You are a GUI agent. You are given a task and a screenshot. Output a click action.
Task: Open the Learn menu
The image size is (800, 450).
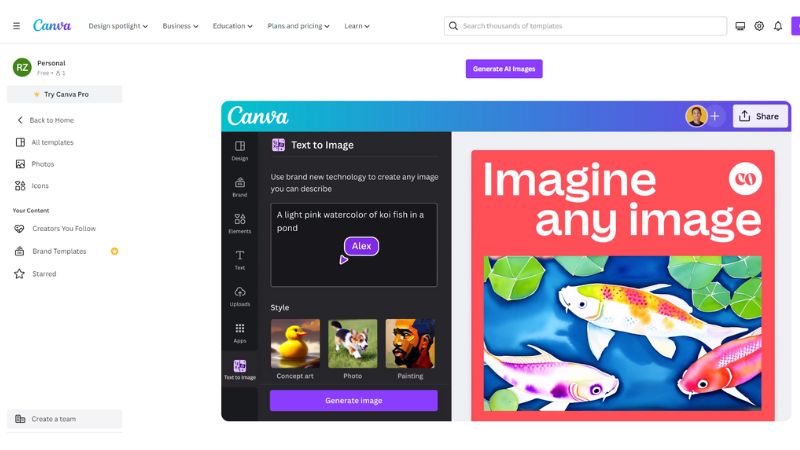(357, 26)
